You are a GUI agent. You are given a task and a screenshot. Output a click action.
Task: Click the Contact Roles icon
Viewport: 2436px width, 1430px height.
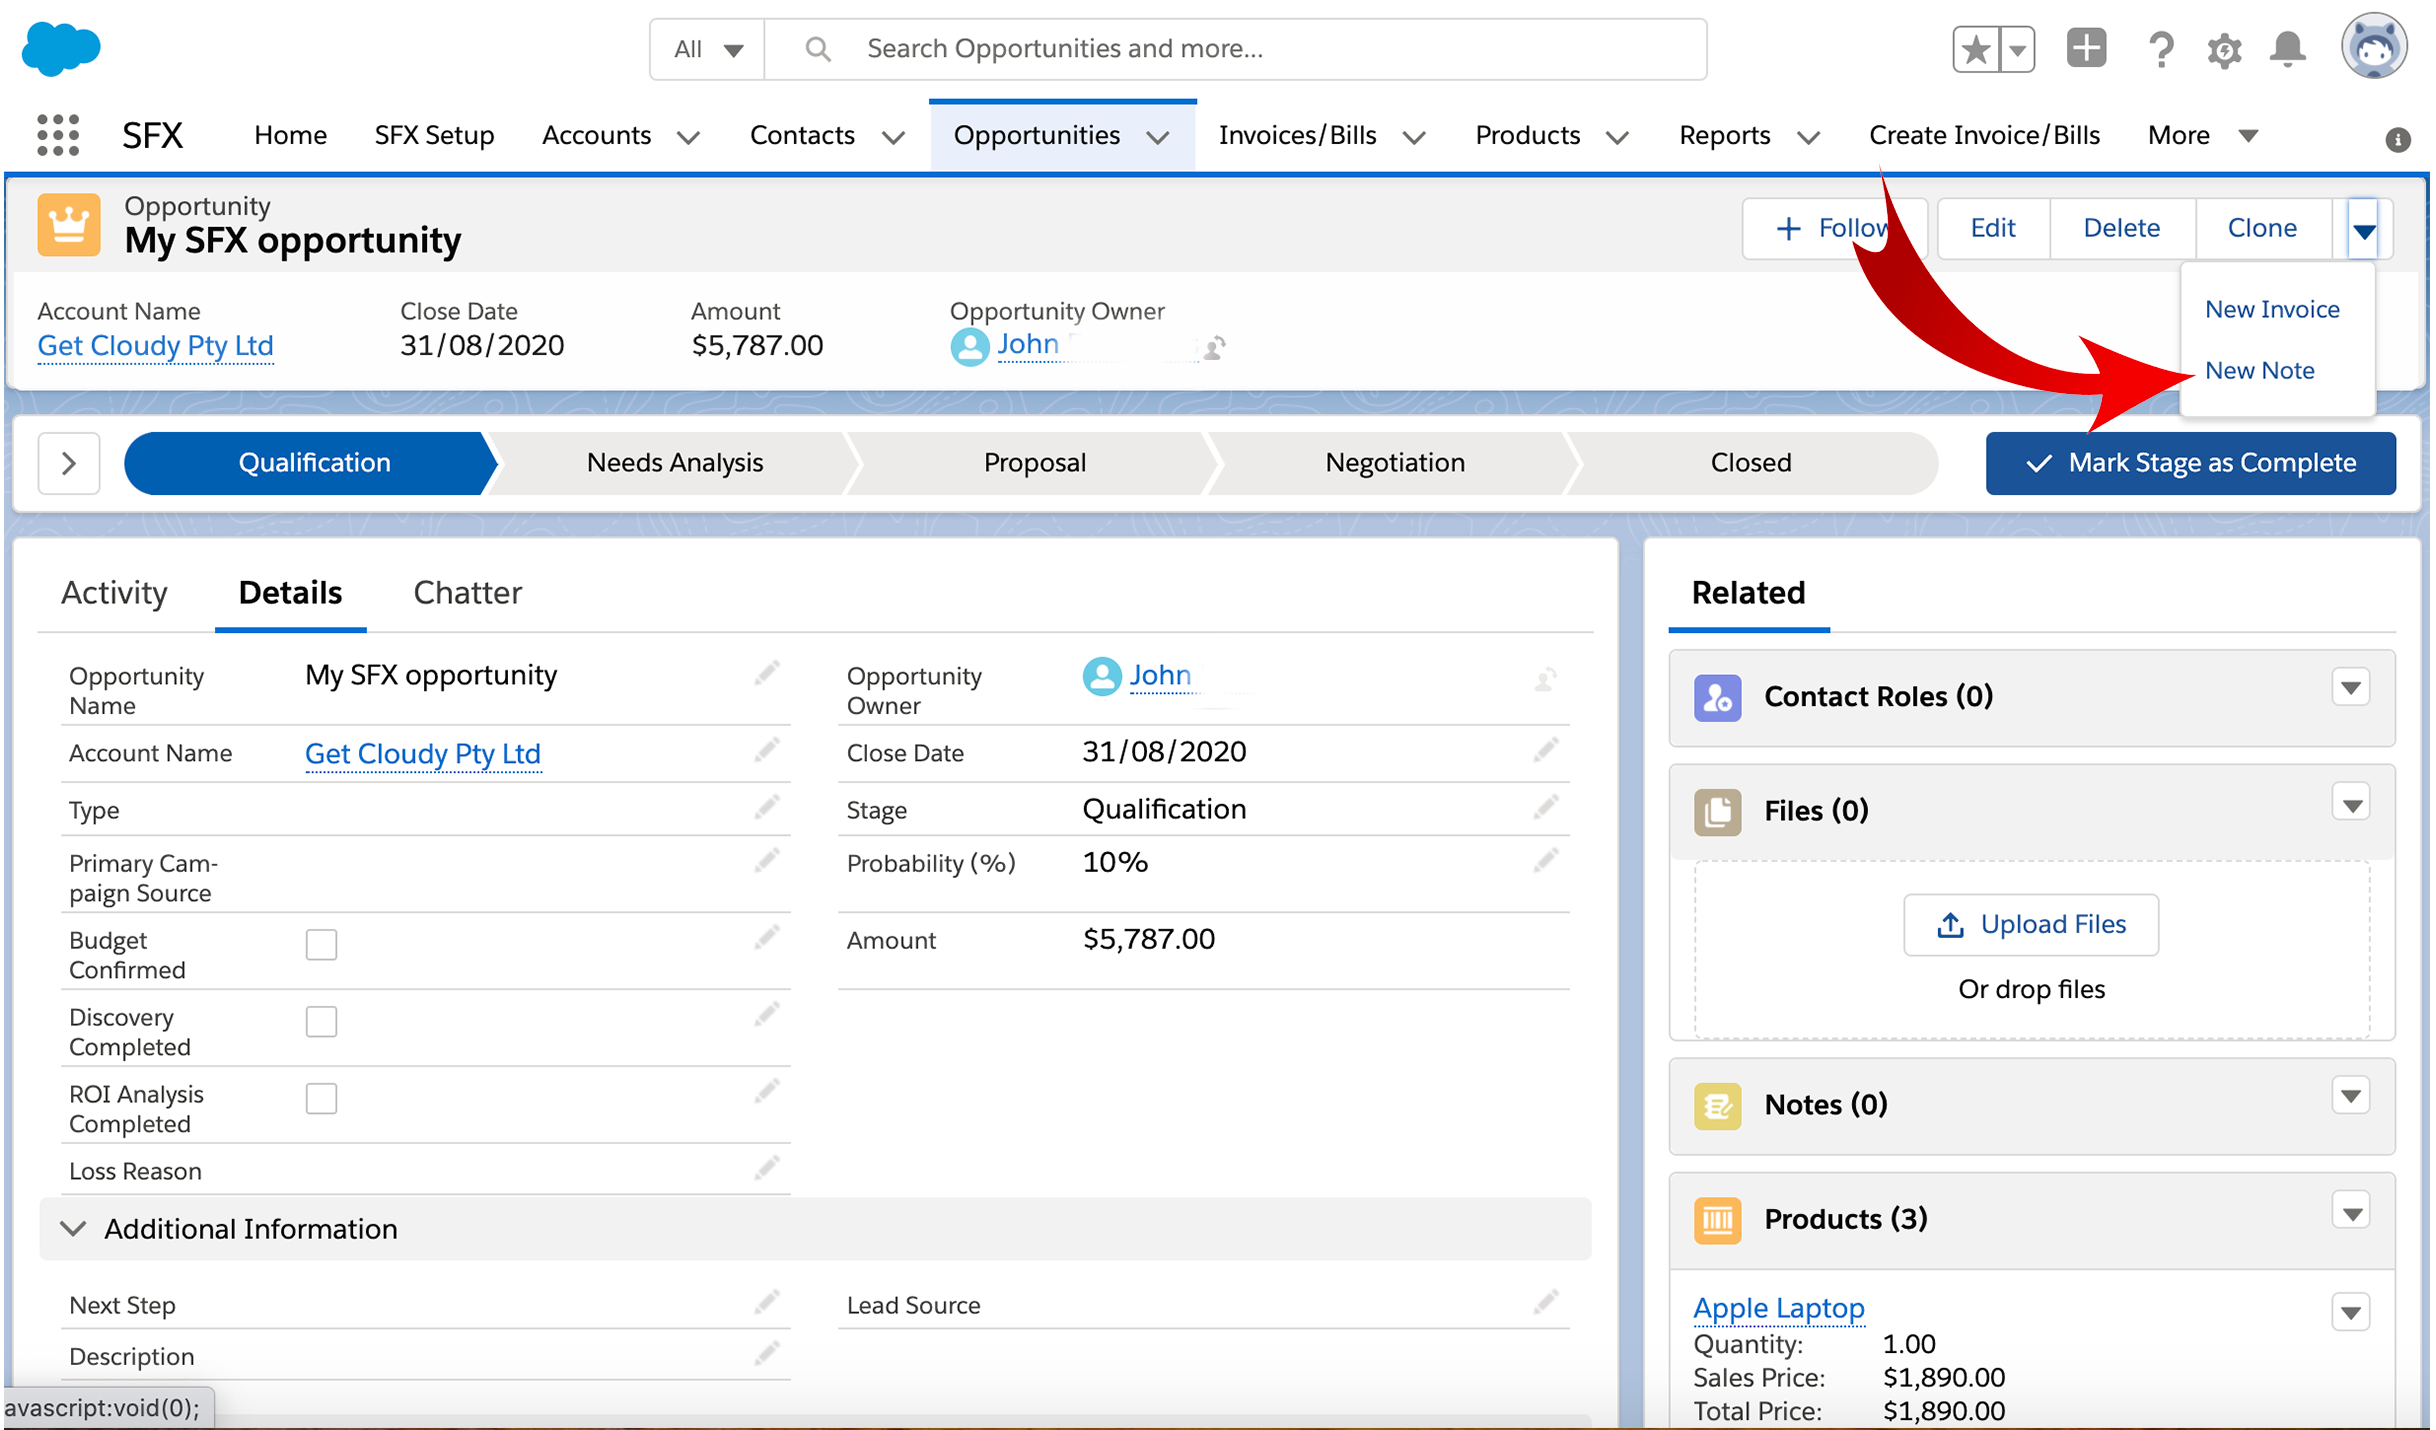click(1717, 697)
